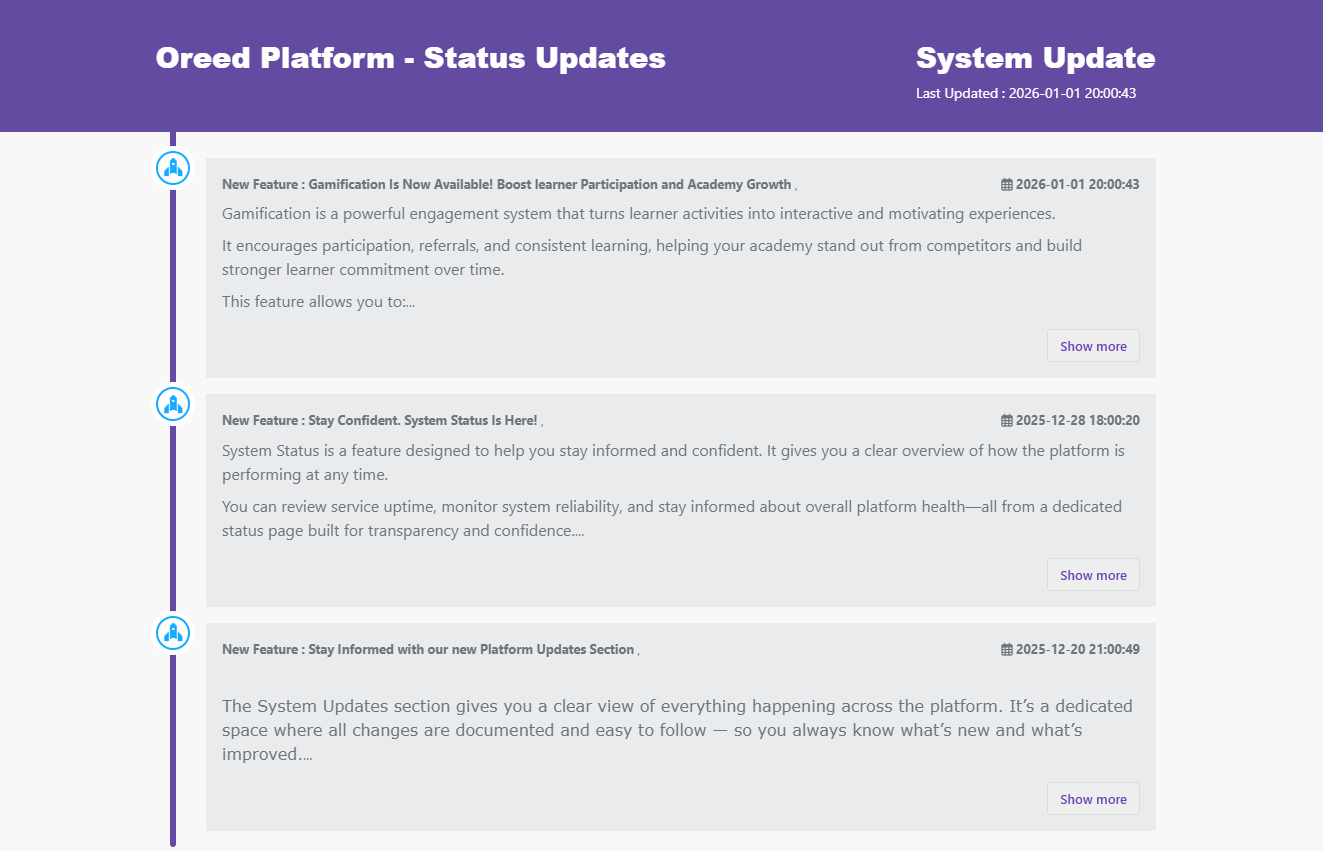
Task: Click the rocket icon beside the Platform Updates Section entry
Action: tap(173, 633)
